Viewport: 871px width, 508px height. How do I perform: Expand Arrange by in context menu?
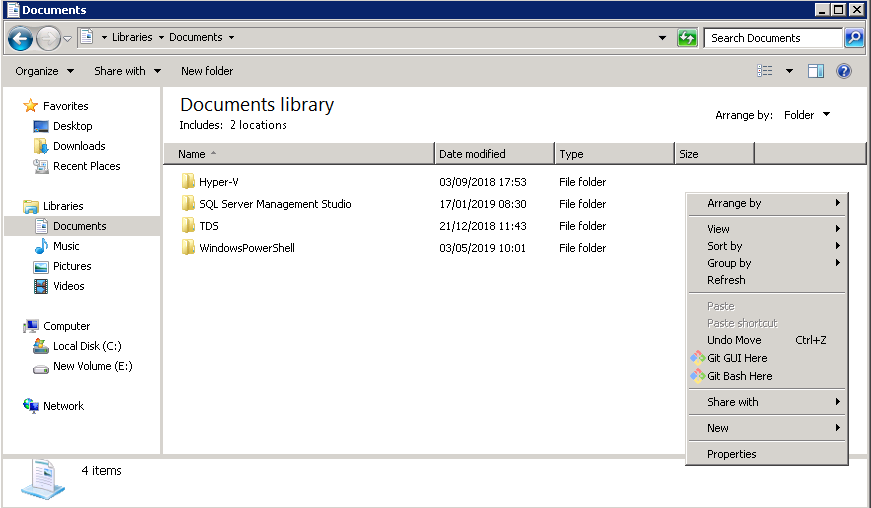coord(767,203)
